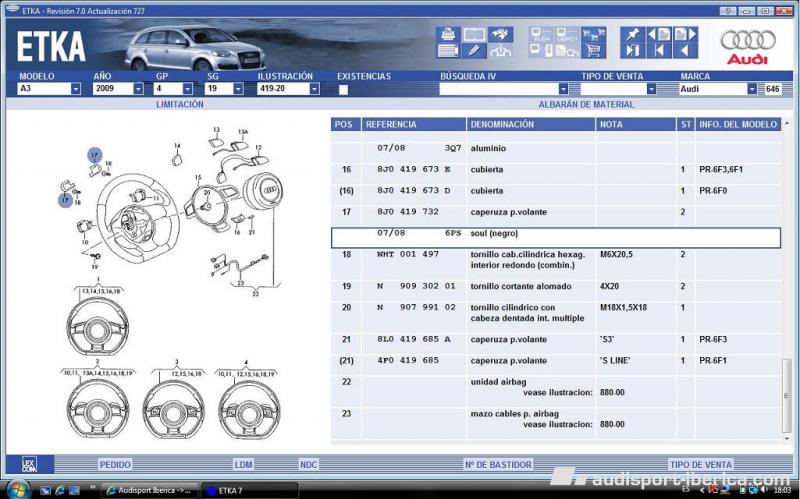The image size is (800, 499).
Task: Open the AÑO dropdown showing 2009
Action: [138, 89]
